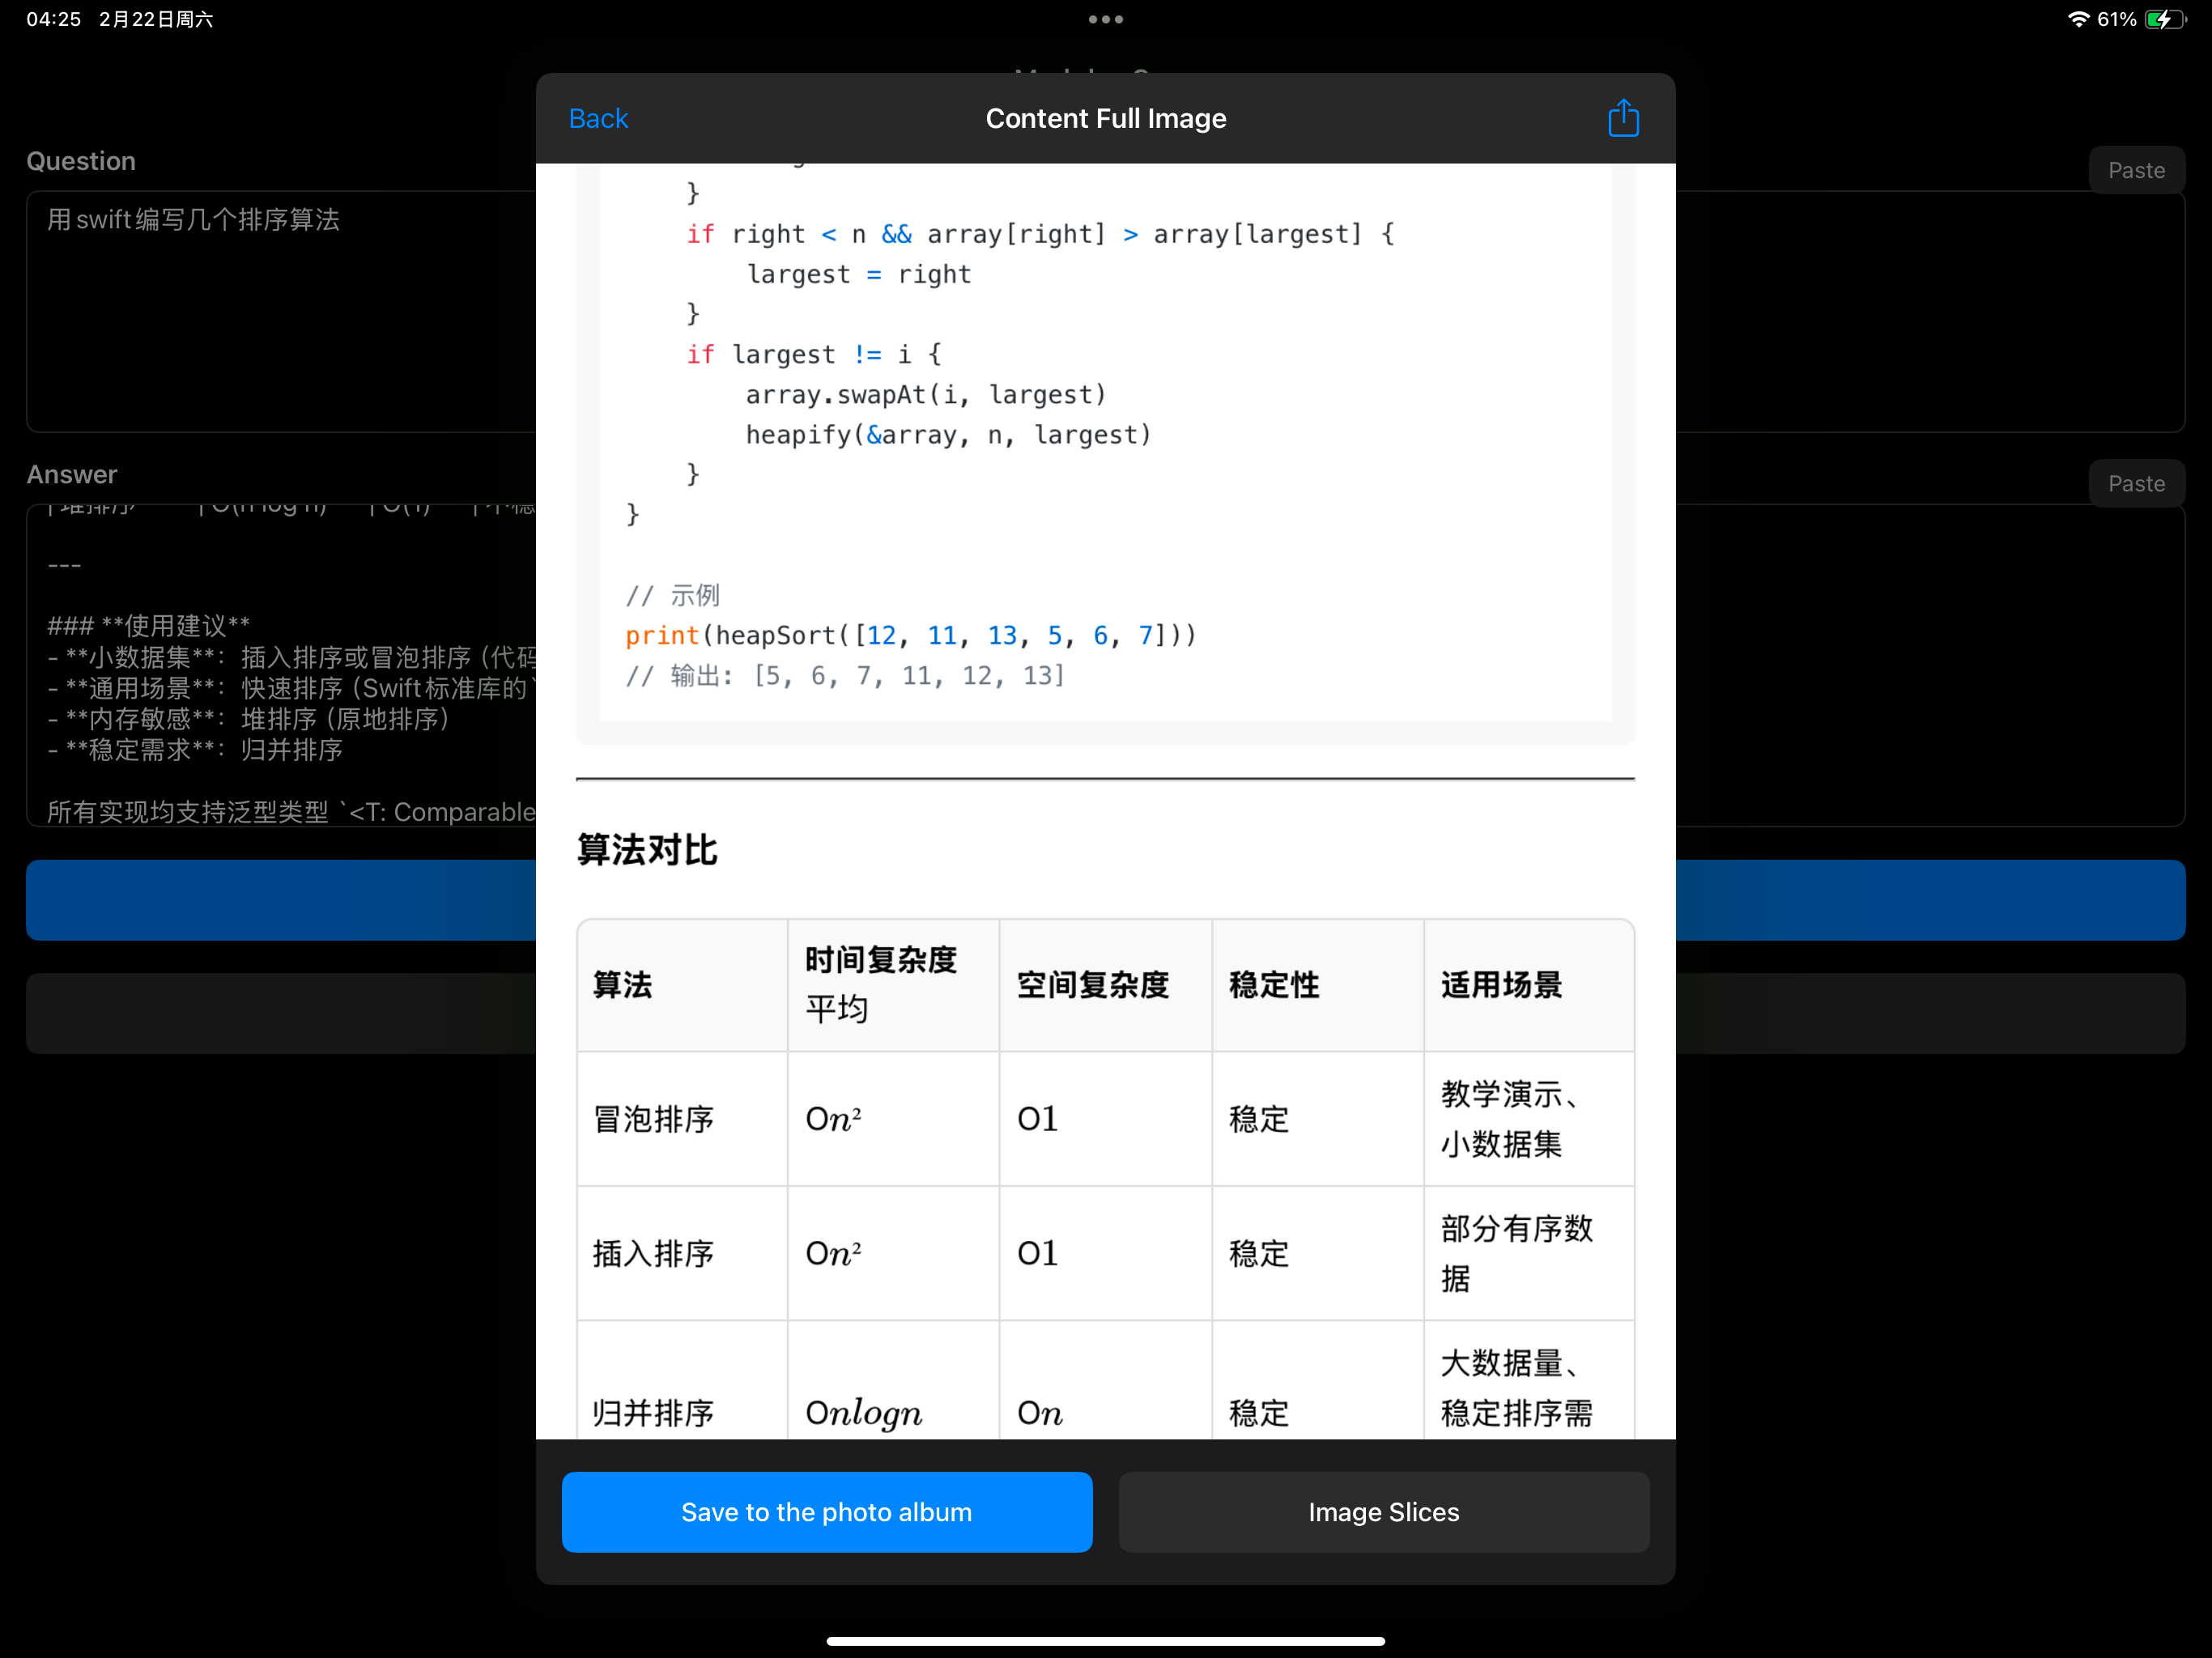Tap the Wi-Fi status icon
Viewport: 2212px width, 1658px height.
tap(2078, 19)
